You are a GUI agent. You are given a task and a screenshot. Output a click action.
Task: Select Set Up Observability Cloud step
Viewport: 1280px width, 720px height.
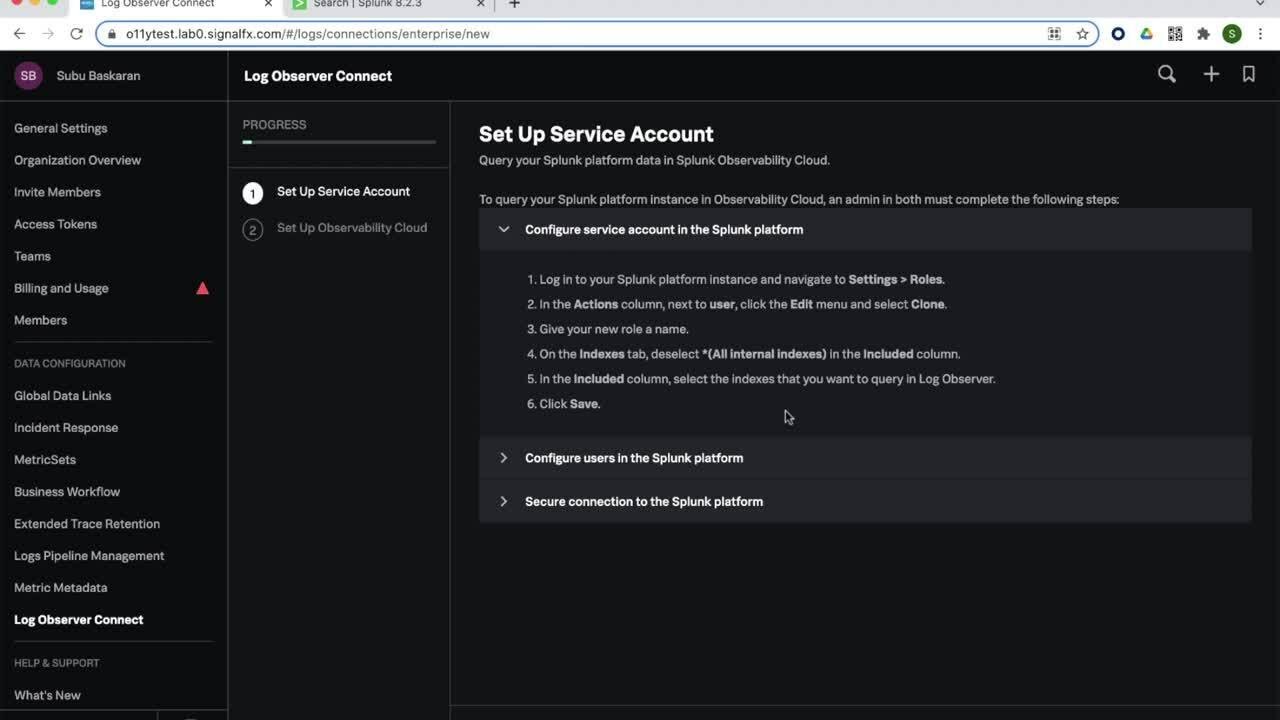click(x=352, y=227)
